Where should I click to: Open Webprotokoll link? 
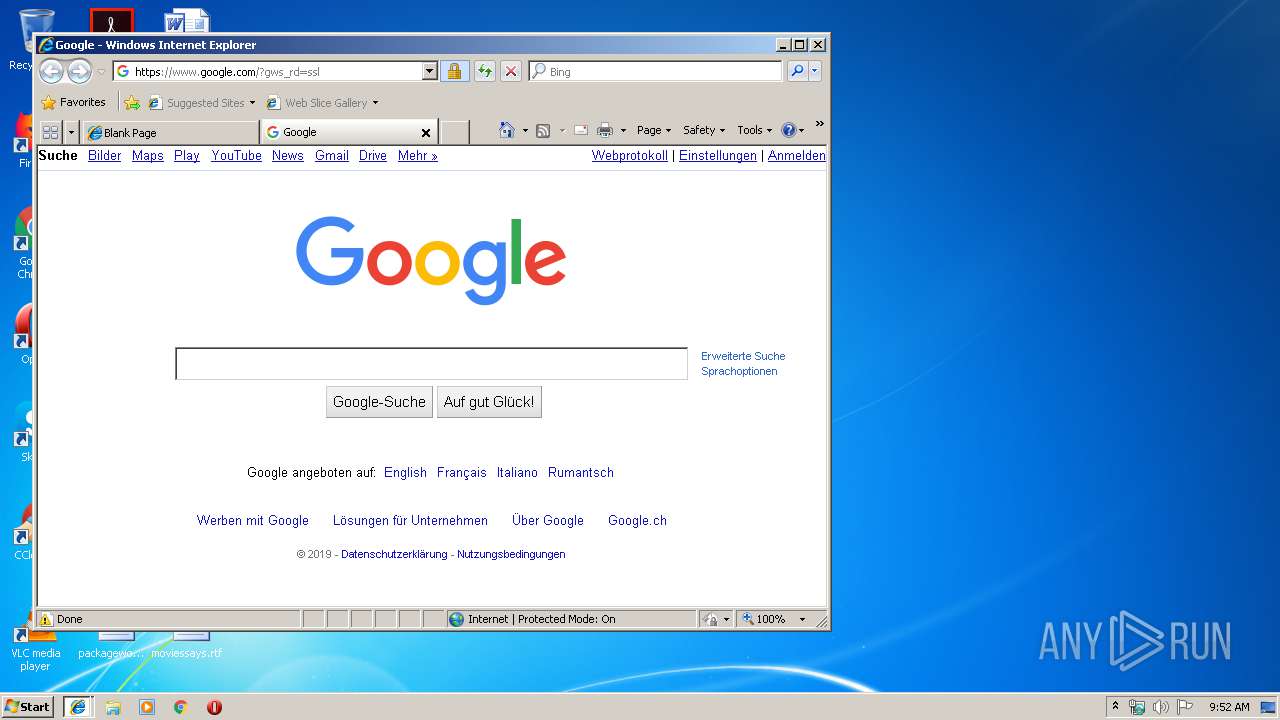[x=629, y=155]
